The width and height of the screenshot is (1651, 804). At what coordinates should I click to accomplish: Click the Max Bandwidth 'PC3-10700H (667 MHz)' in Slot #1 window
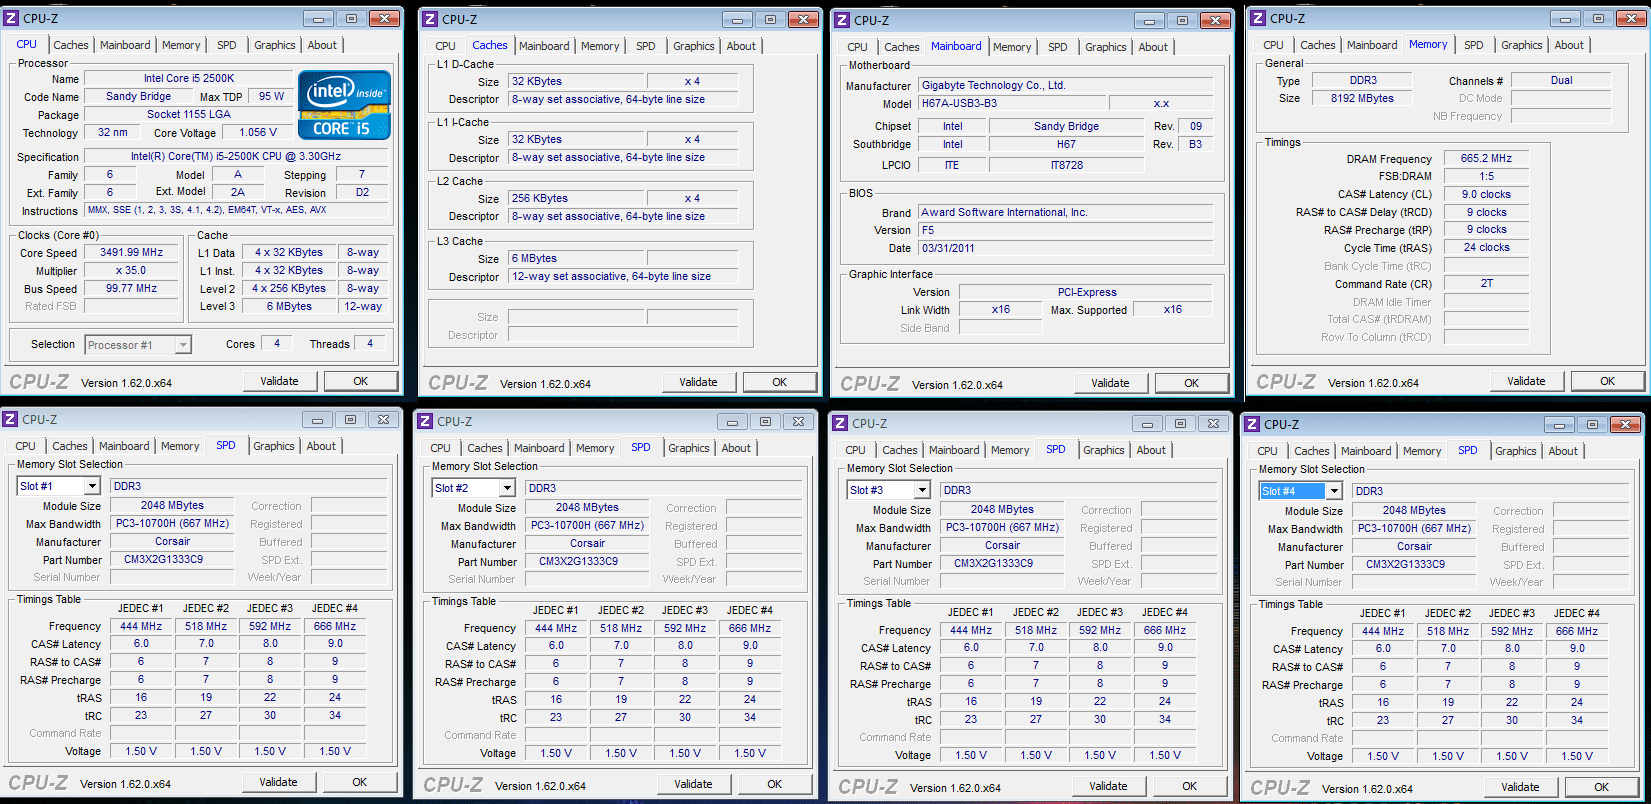tap(172, 523)
